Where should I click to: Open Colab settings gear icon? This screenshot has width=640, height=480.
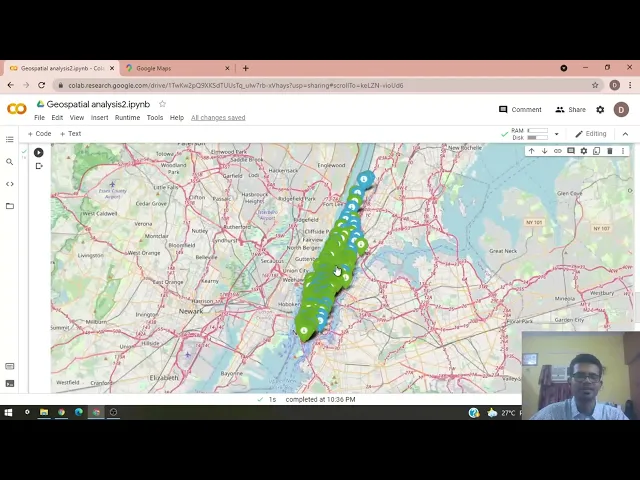[x=600, y=109]
